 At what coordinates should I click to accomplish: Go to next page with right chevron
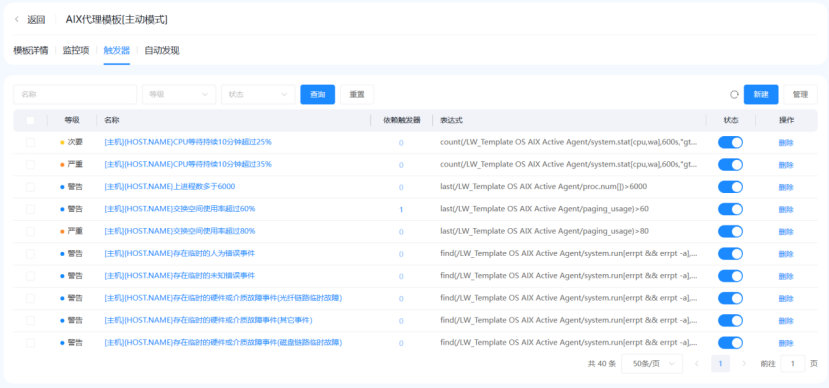pos(744,364)
